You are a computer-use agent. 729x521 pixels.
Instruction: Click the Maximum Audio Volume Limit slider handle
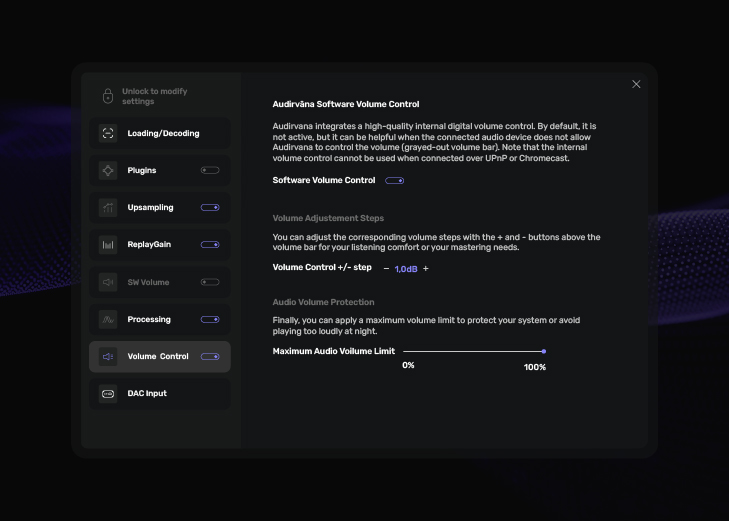click(543, 351)
